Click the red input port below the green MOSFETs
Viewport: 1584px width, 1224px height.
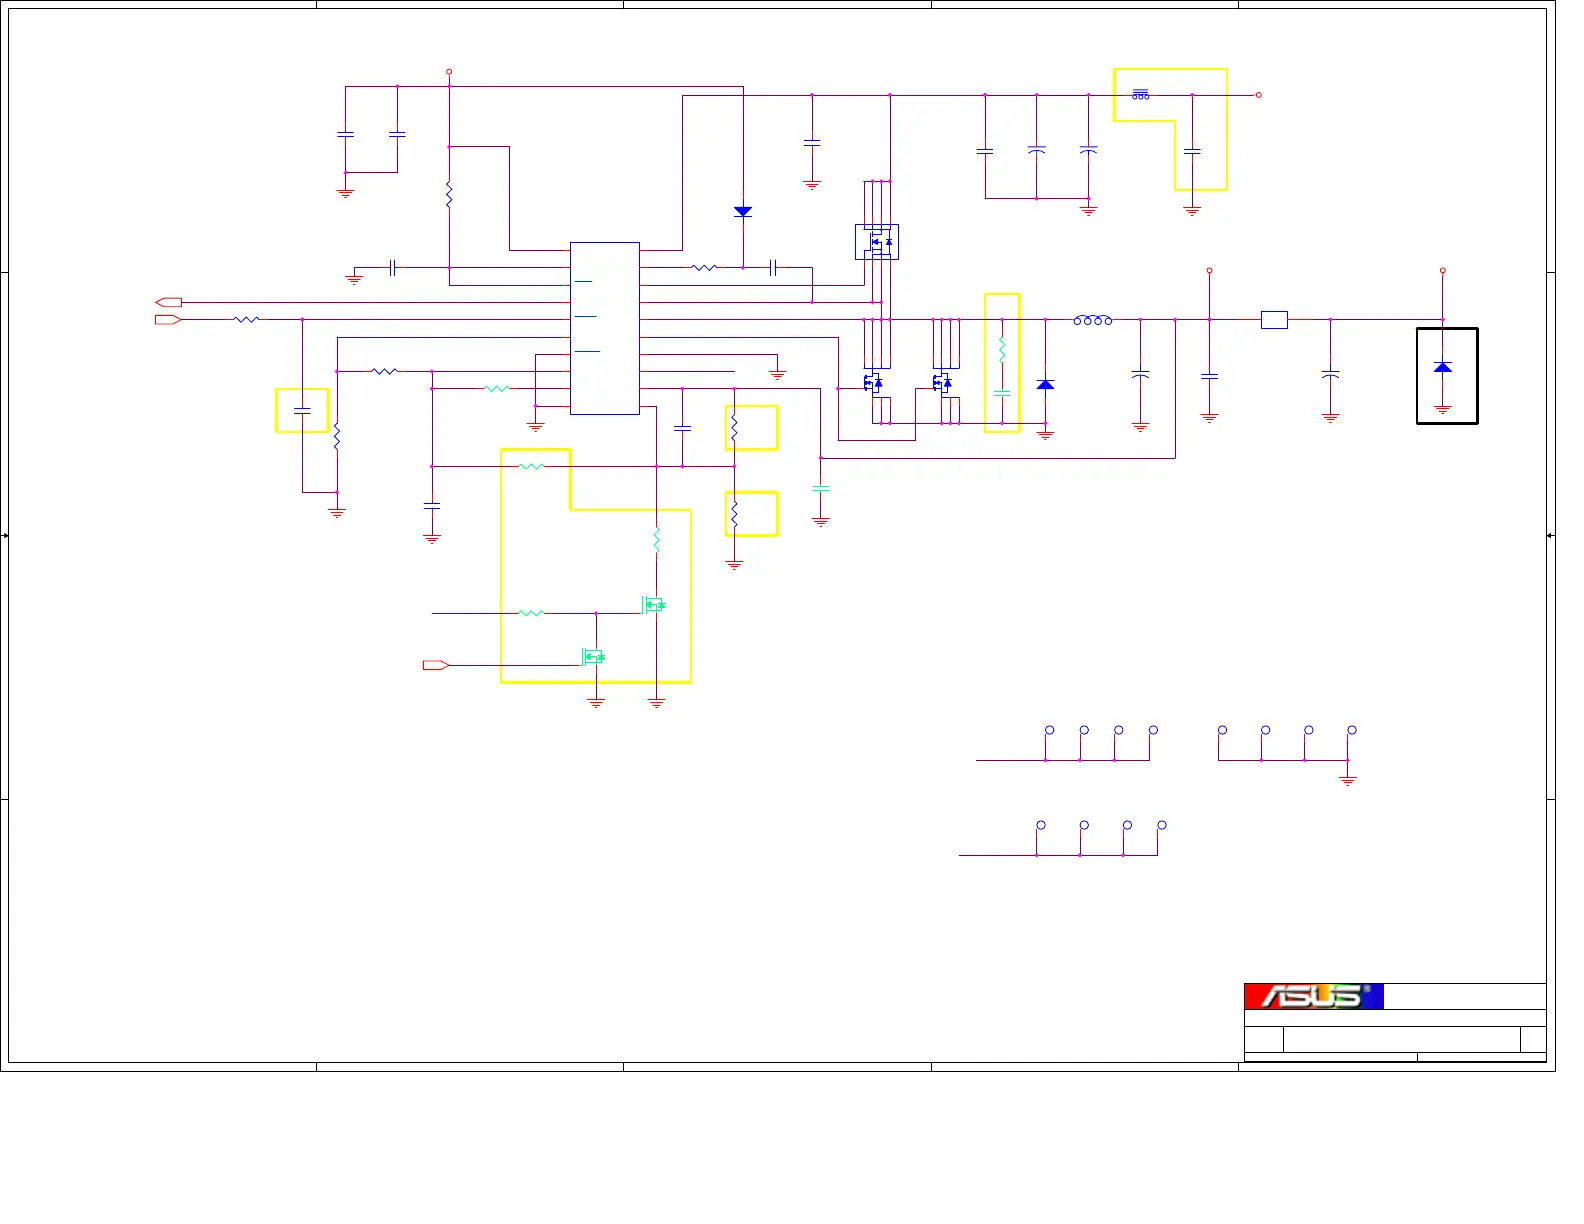pos(436,665)
